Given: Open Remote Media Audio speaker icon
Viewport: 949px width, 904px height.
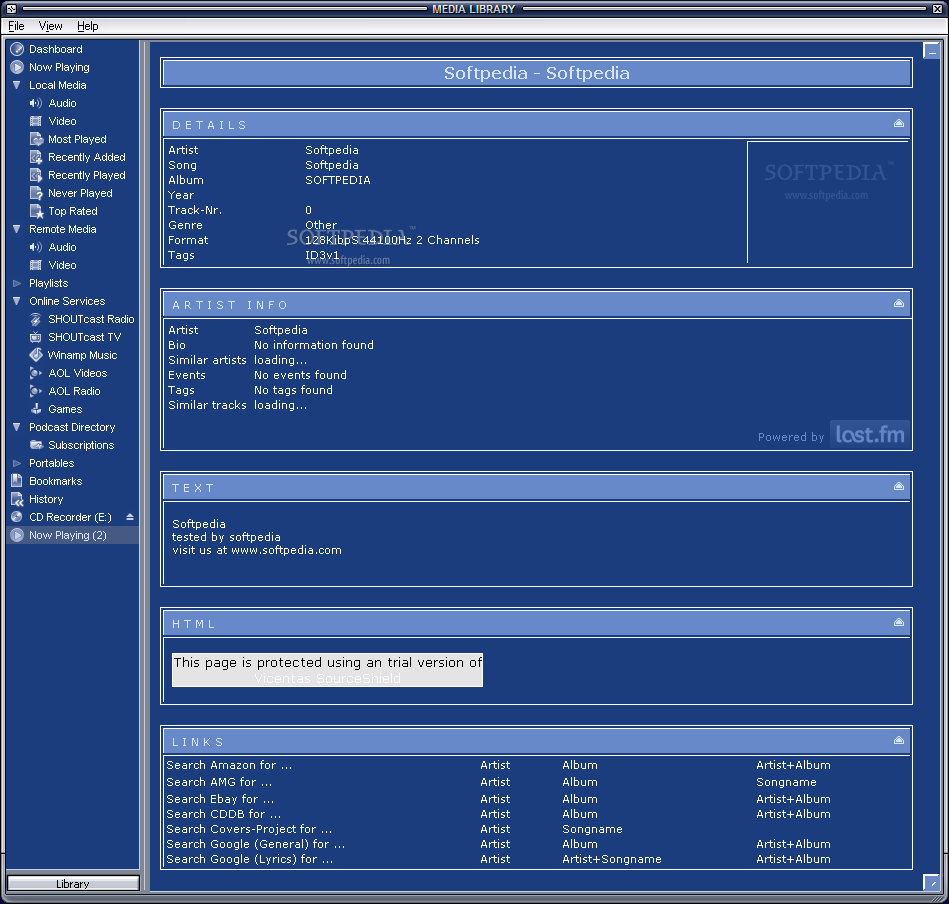Looking at the screenshot, I should [x=36, y=247].
